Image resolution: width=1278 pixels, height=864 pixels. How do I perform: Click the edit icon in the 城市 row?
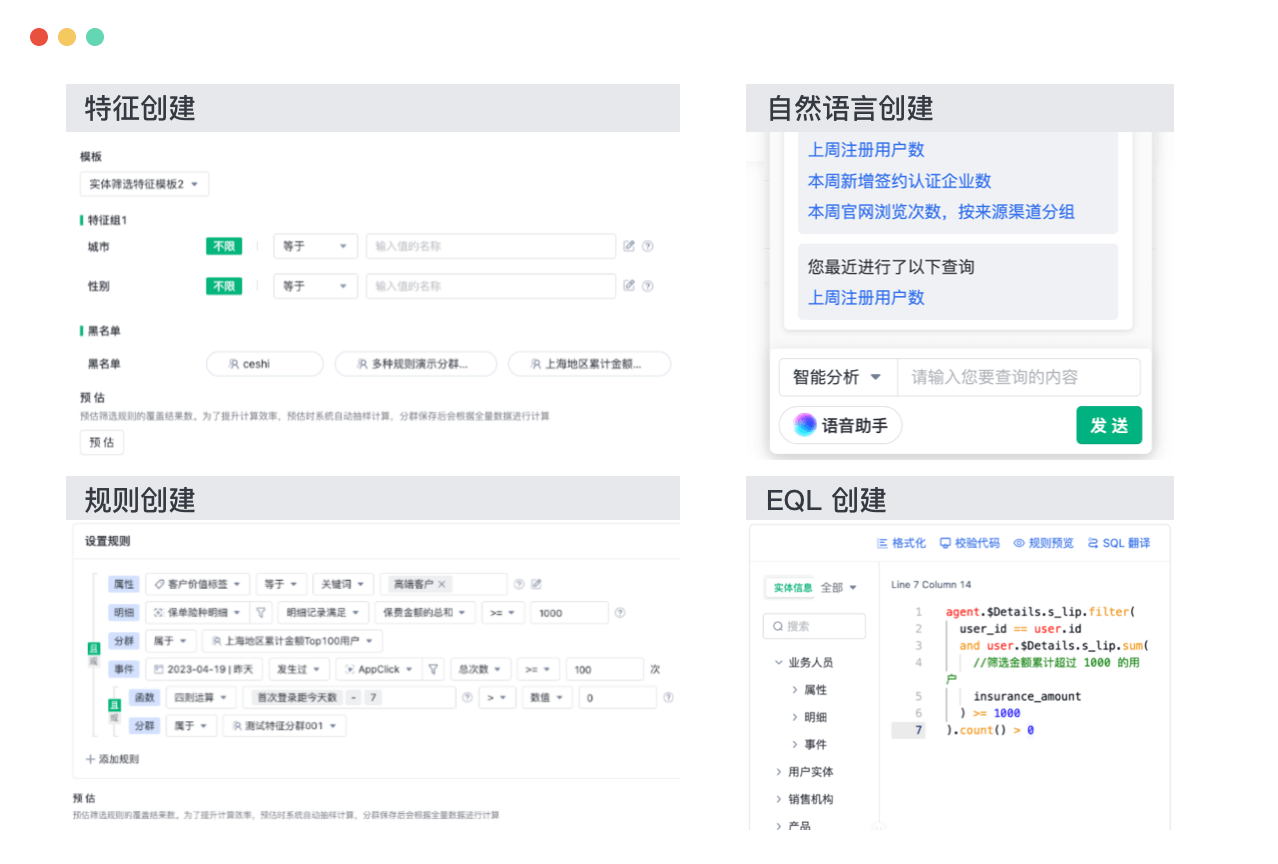629,246
